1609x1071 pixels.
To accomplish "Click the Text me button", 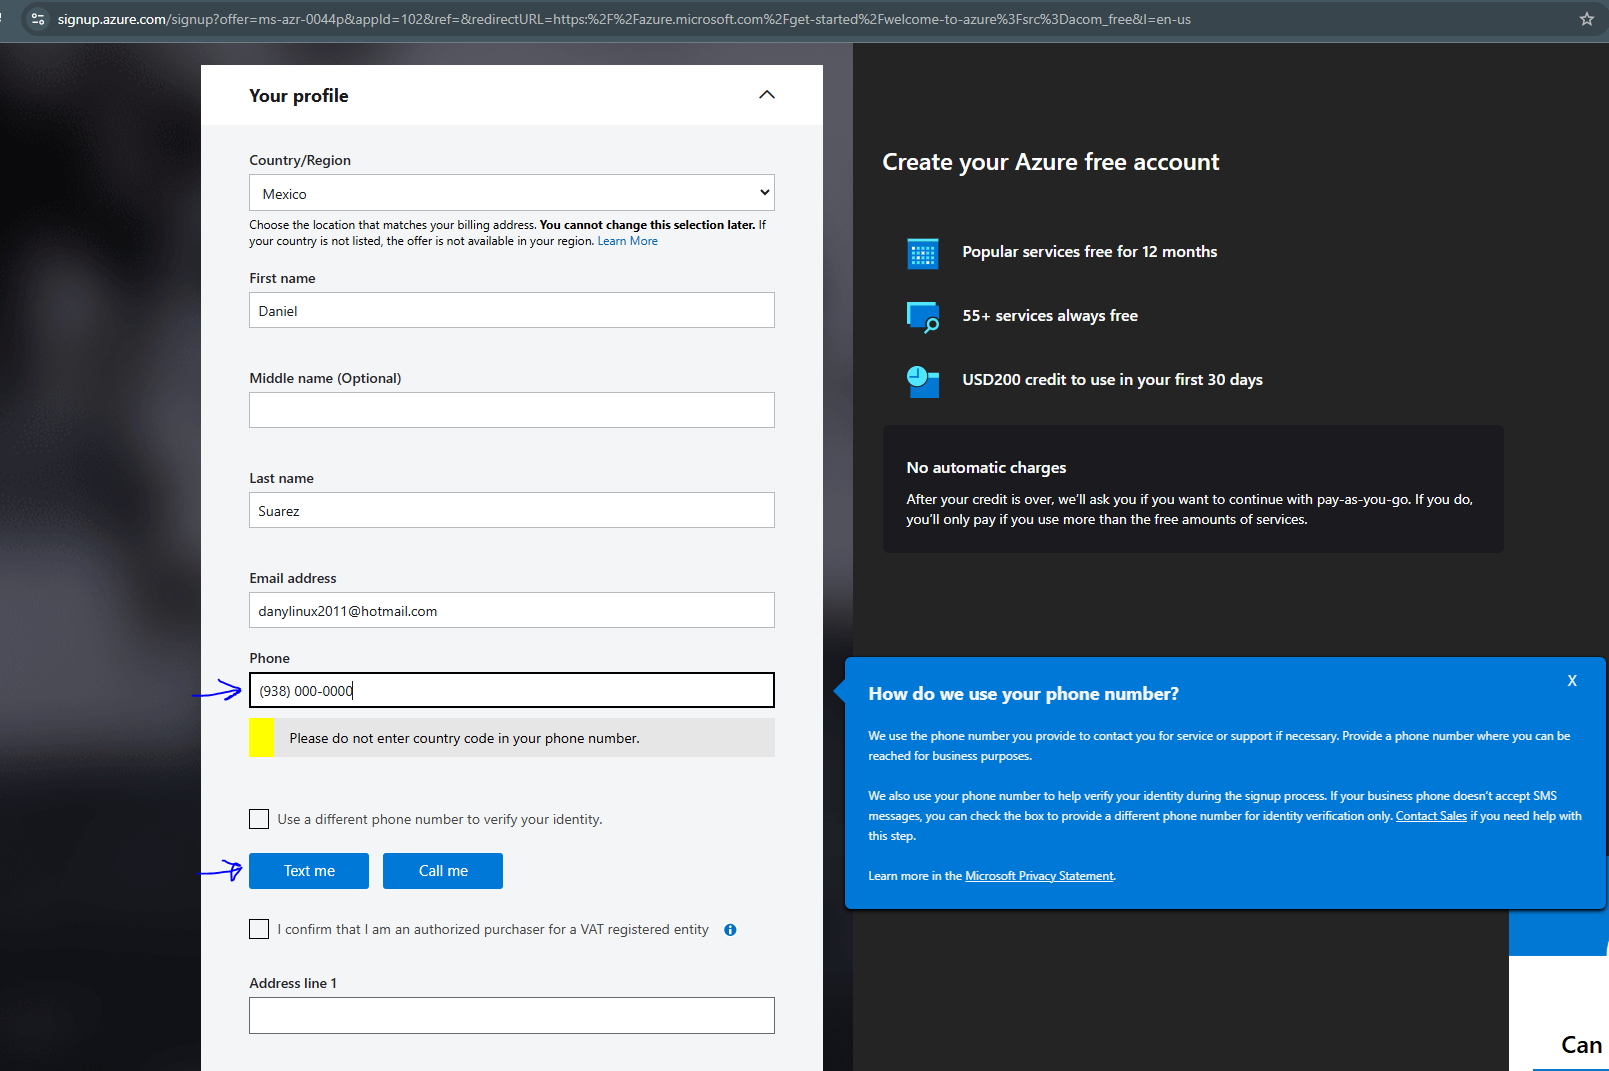I will [309, 871].
